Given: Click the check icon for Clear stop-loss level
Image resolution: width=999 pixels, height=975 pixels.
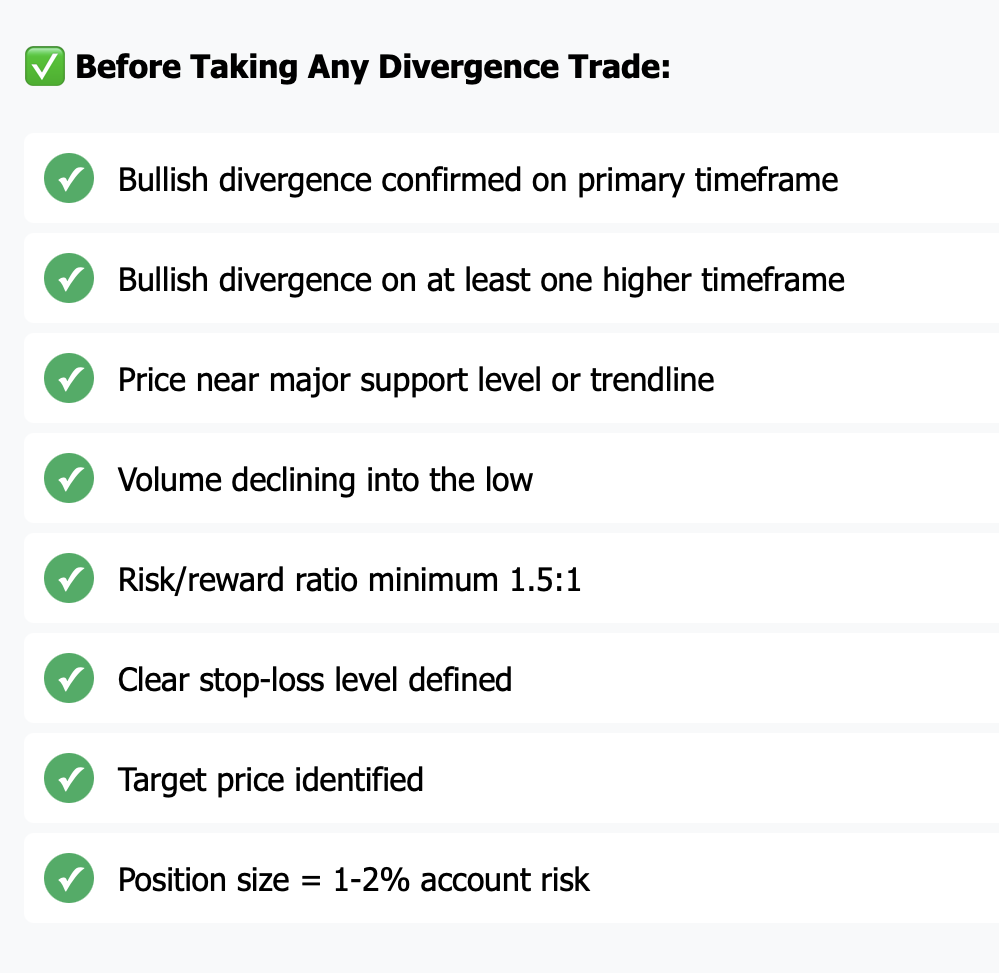Looking at the screenshot, I should [69, 679].
